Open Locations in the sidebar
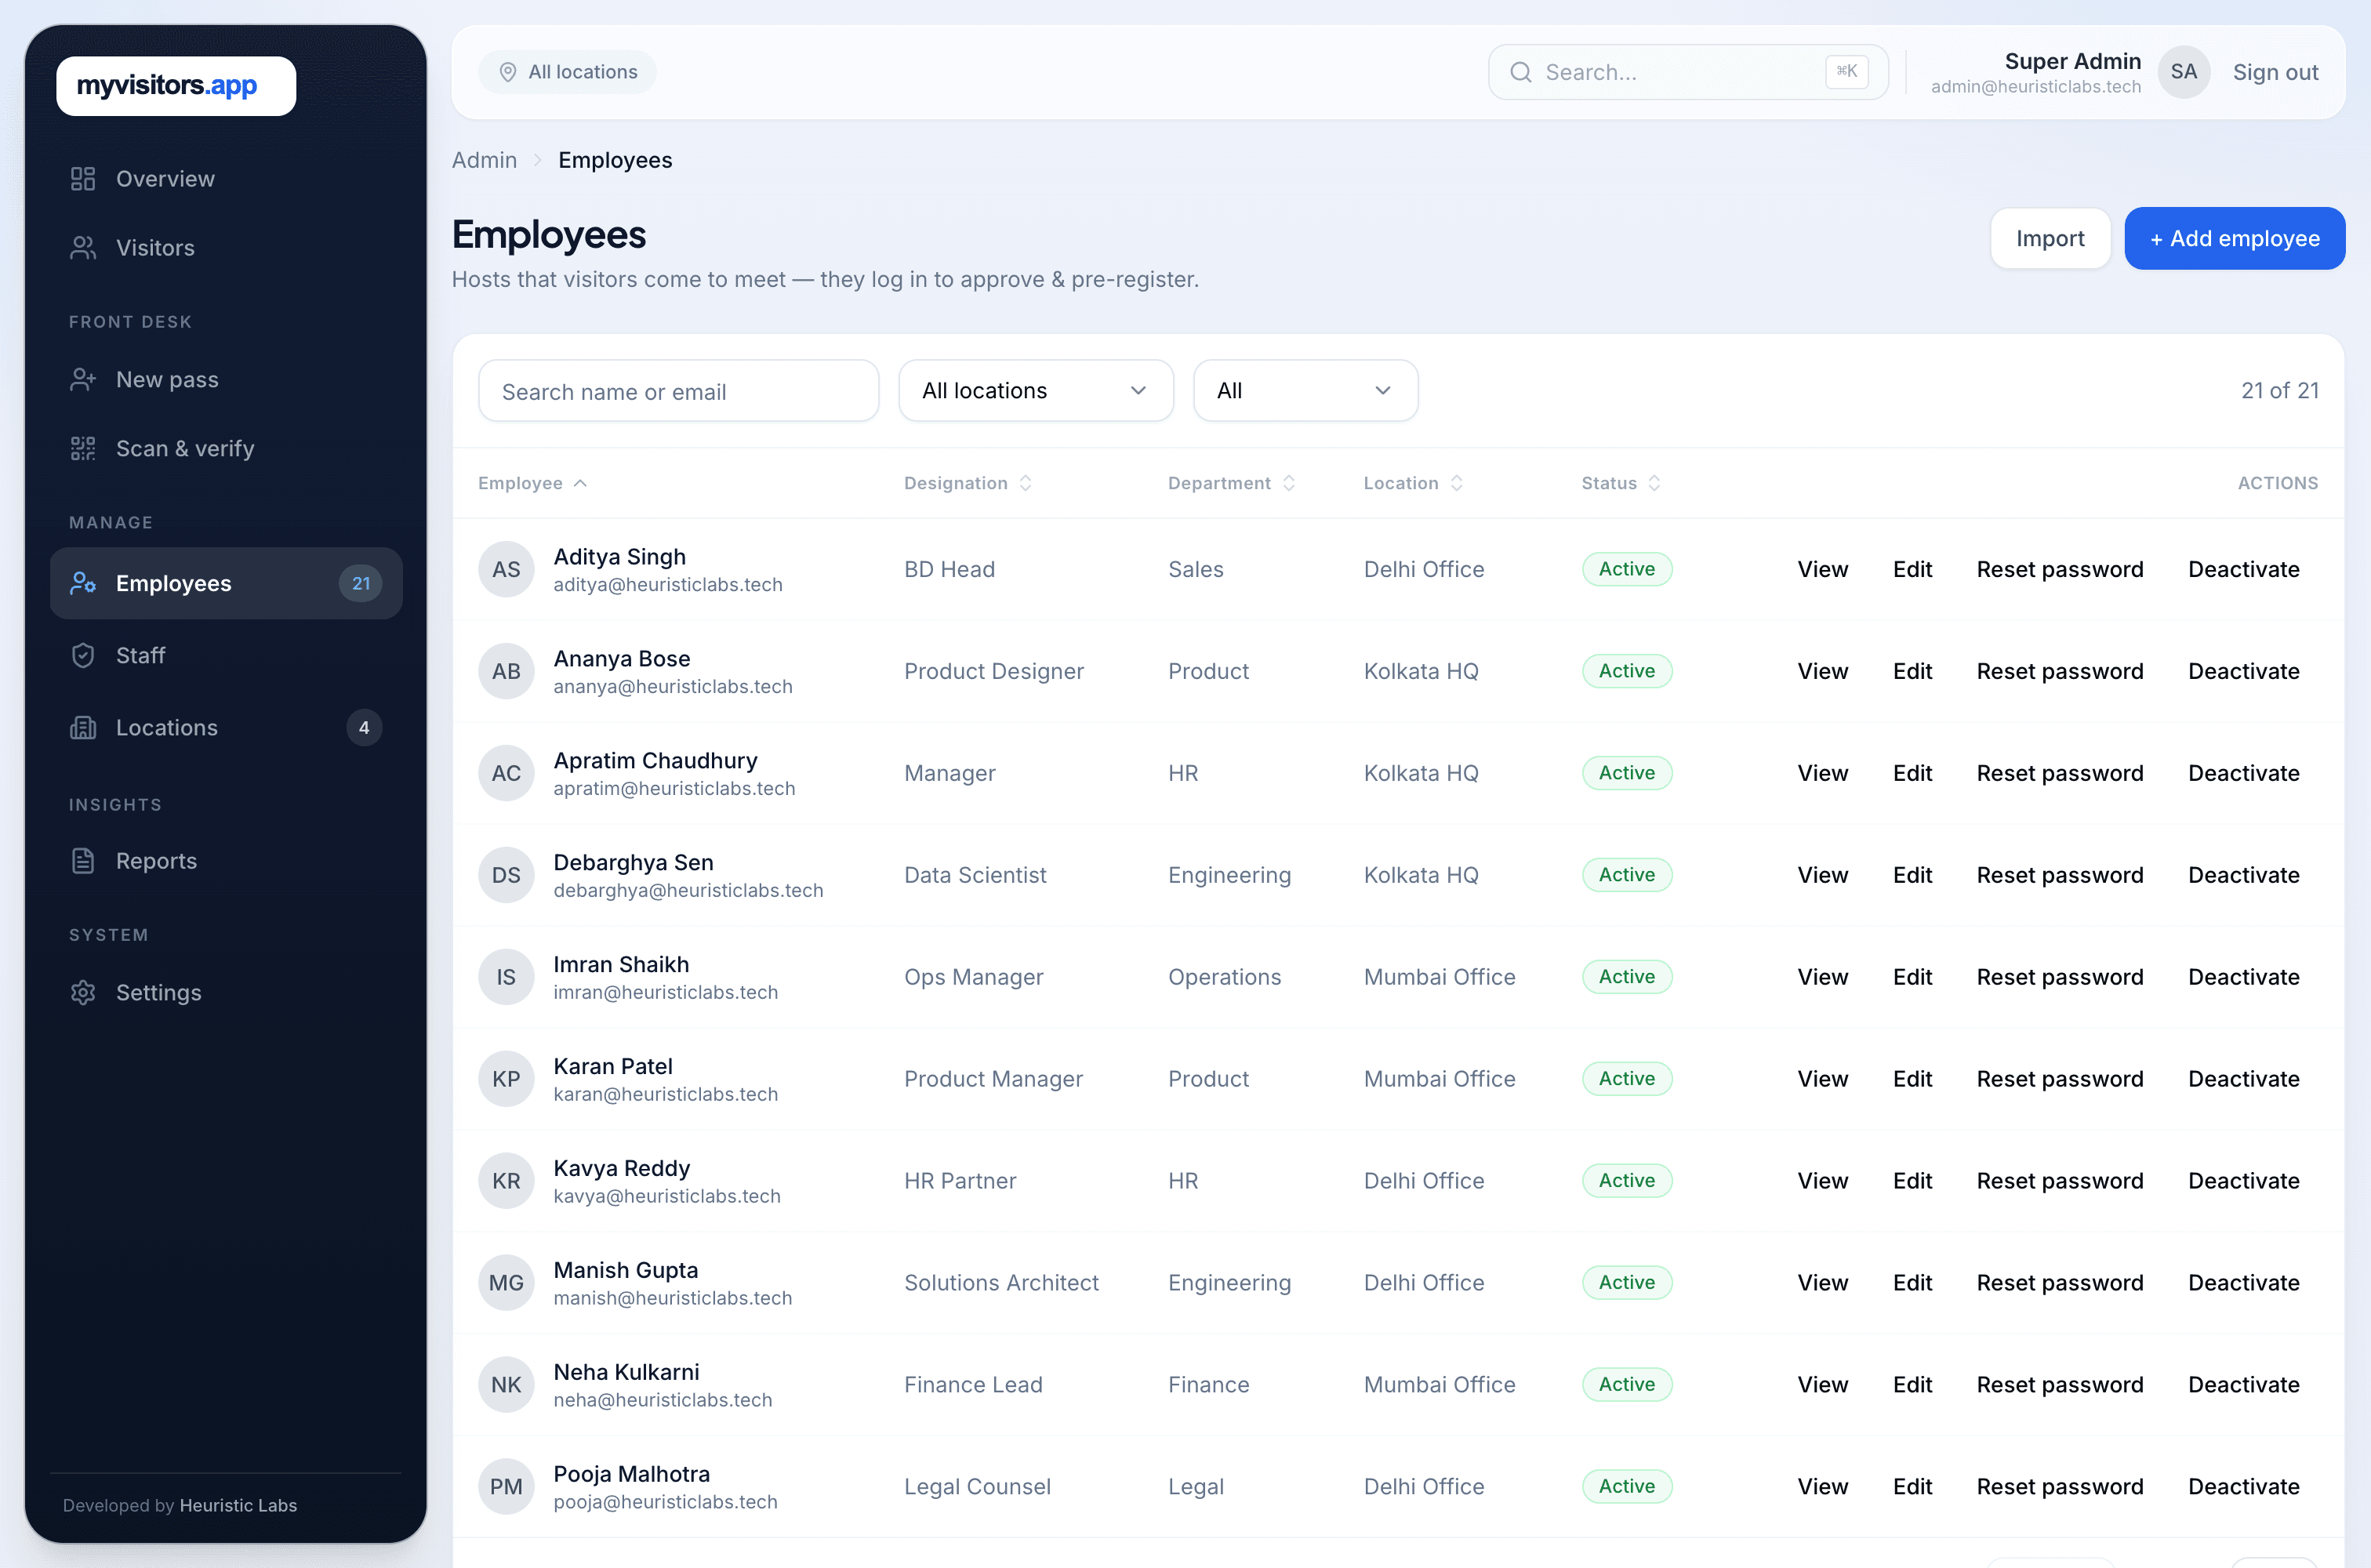This screenshot has height=1568, width=2371. coord(226,728)
